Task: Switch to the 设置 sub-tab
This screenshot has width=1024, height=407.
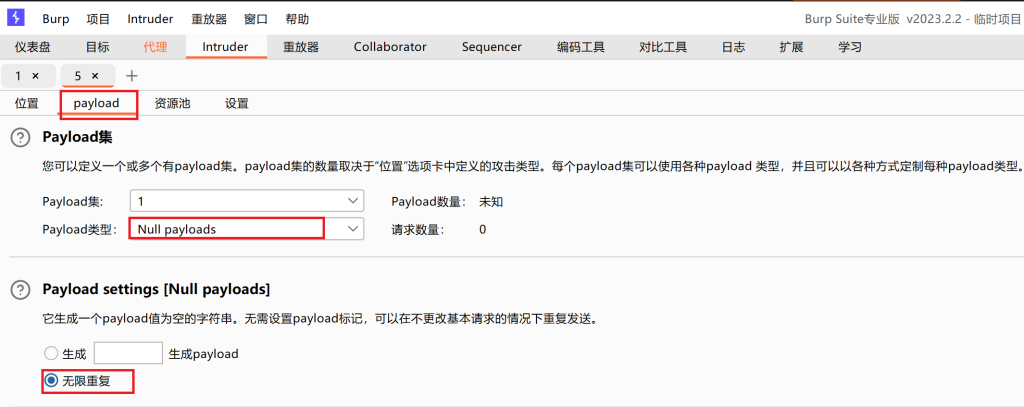Action: [236, 103]
